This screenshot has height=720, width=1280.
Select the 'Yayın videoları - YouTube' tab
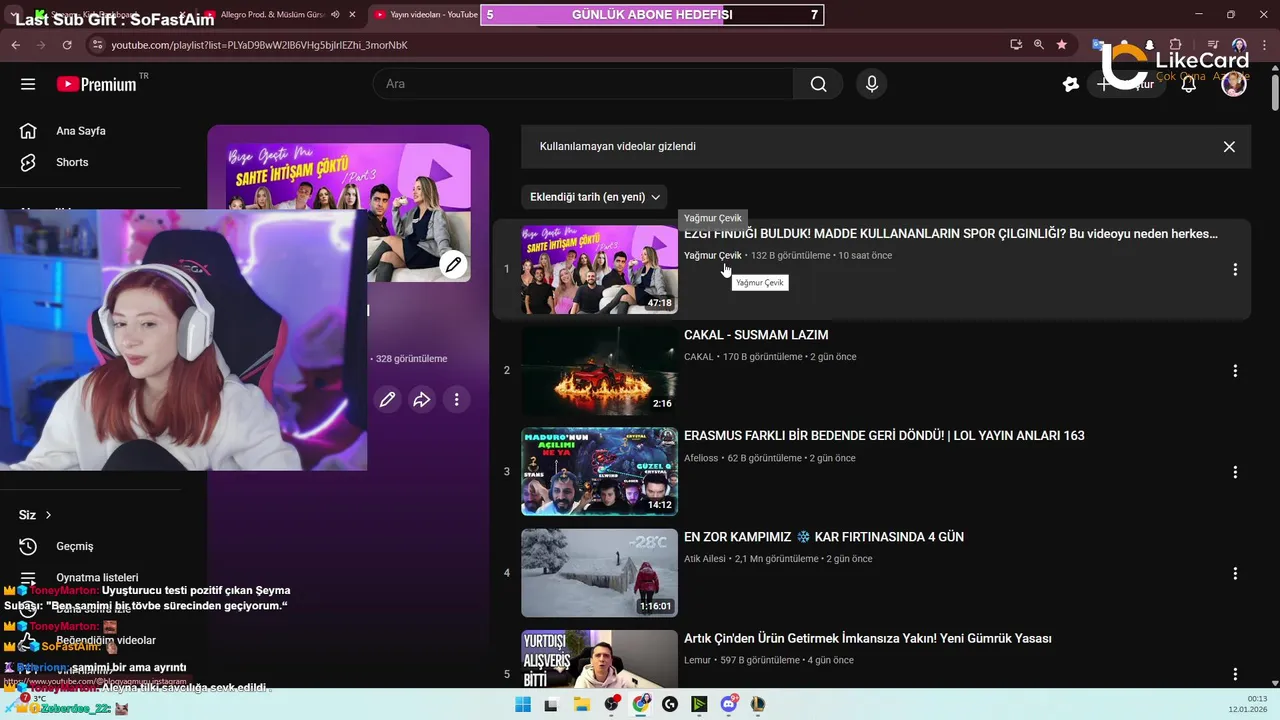pyautogui.click(x=425, y=15)
